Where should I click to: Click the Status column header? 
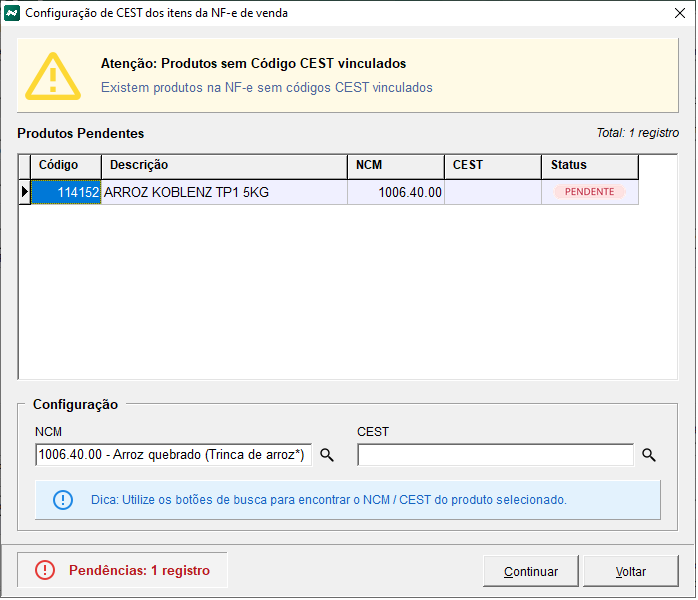click(x=589, y=165)
